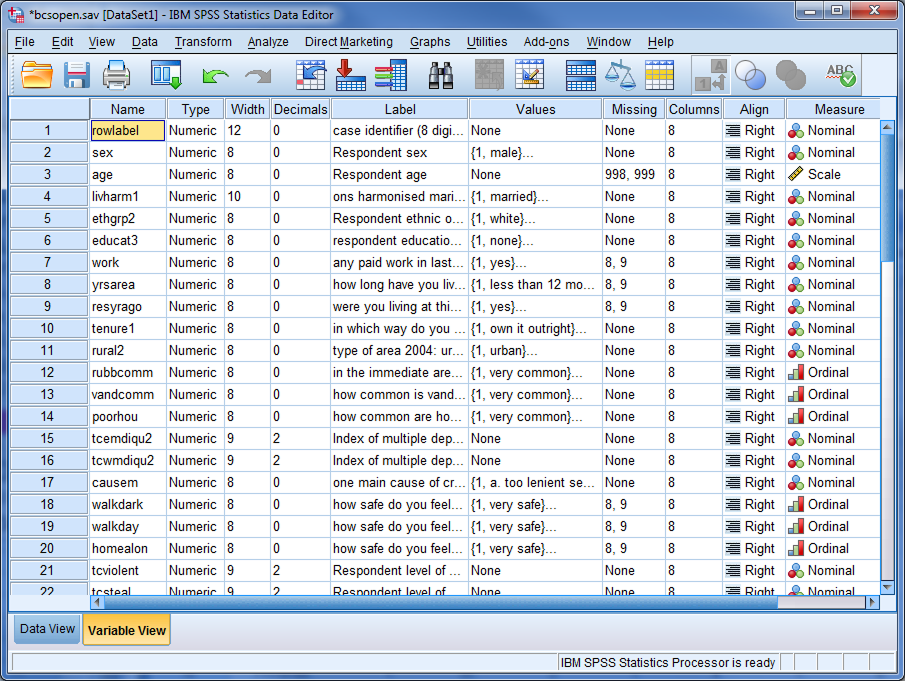Toggle the Value Labels icon
Screen dimensions: 905x681
(711, 75)
